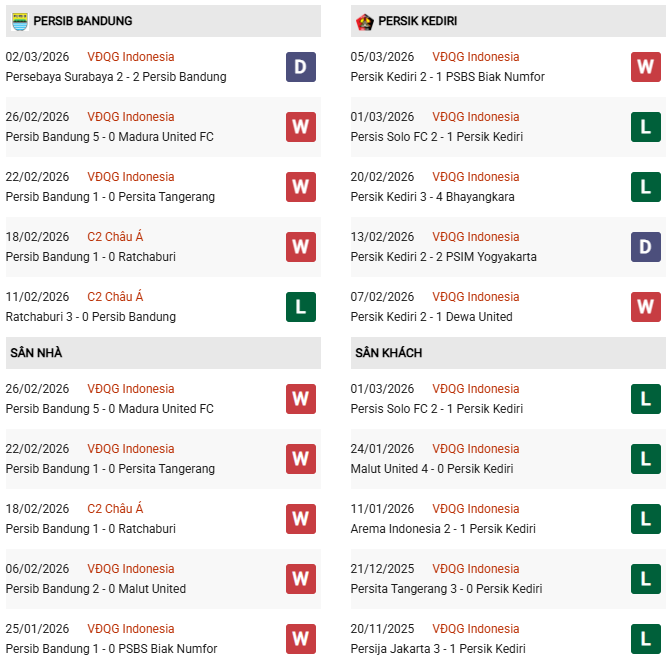
Task: Click the VĐQG Indonesia link dated 21/12/2025
Action: [x=476, y=569]
